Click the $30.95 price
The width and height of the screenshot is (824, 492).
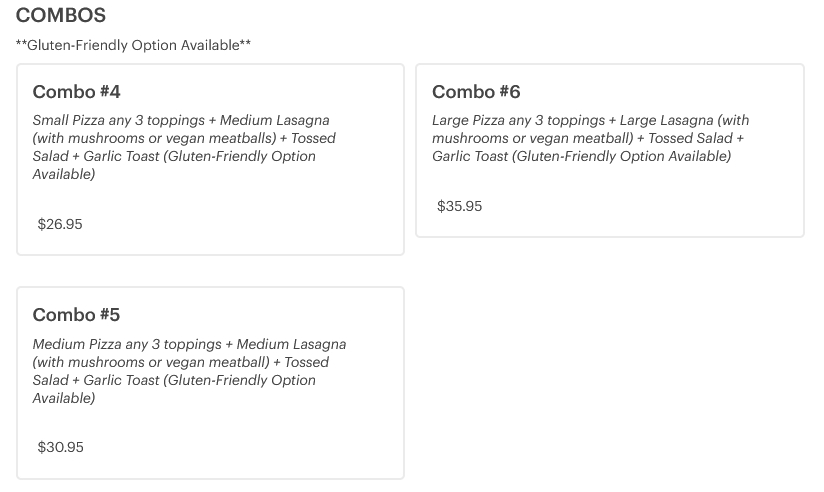point(60,447)
